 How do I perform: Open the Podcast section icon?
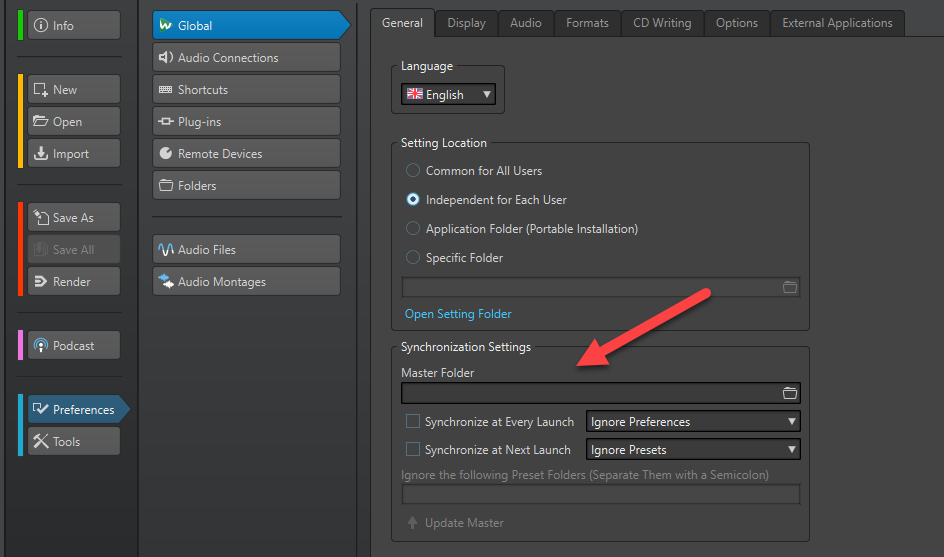click(x=41, y=346)
